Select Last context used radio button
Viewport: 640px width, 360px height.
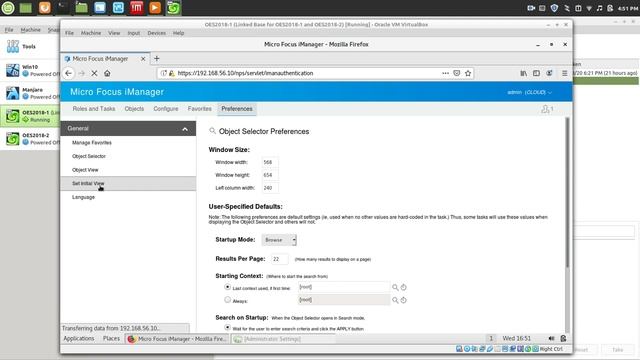(x=227, y=287)
